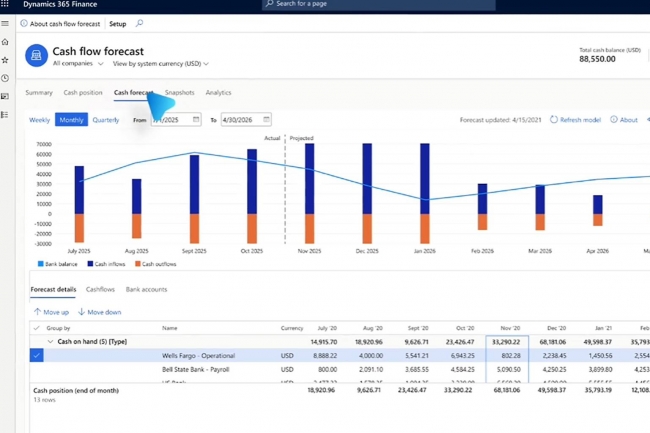Click the magnifier in Search for a page

tap(269, 4)
